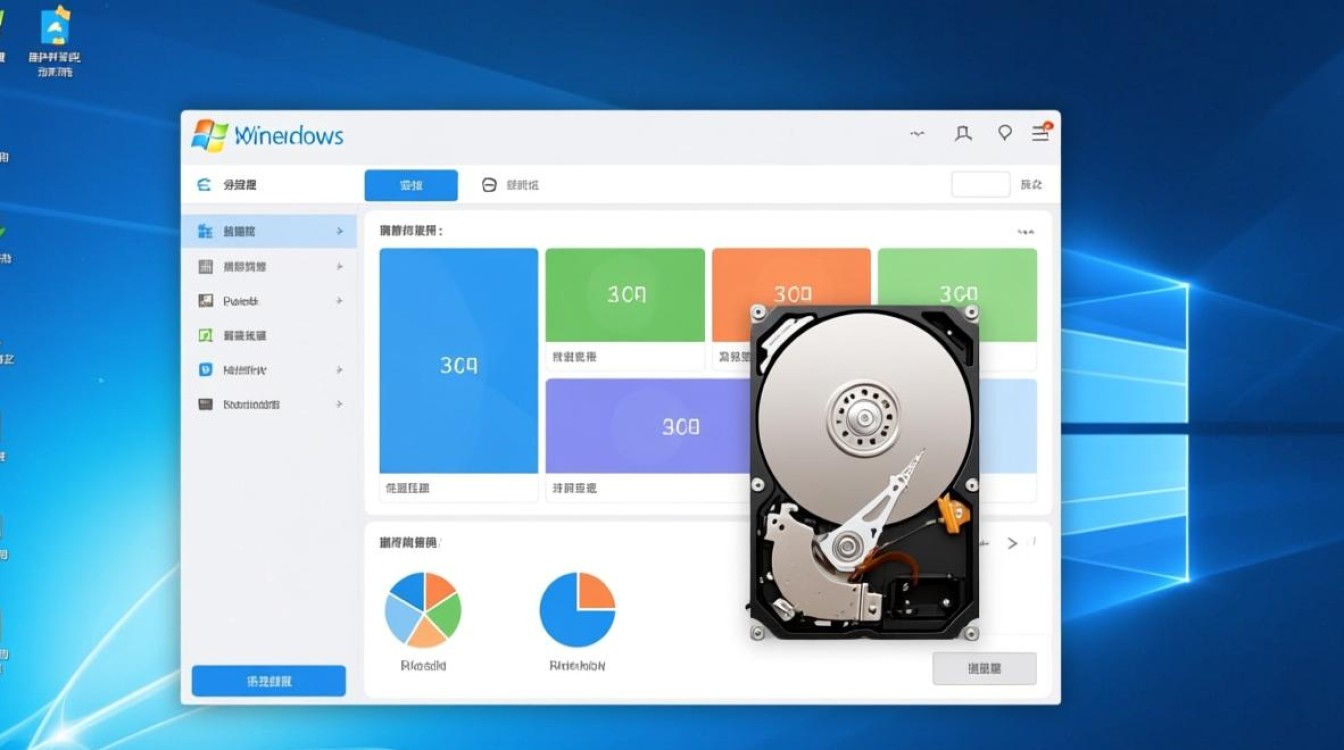The height and width of the screenshot is (750, 1344).
Task: Open the hamburger menu with the orange notification badge
Action: 1042,132
